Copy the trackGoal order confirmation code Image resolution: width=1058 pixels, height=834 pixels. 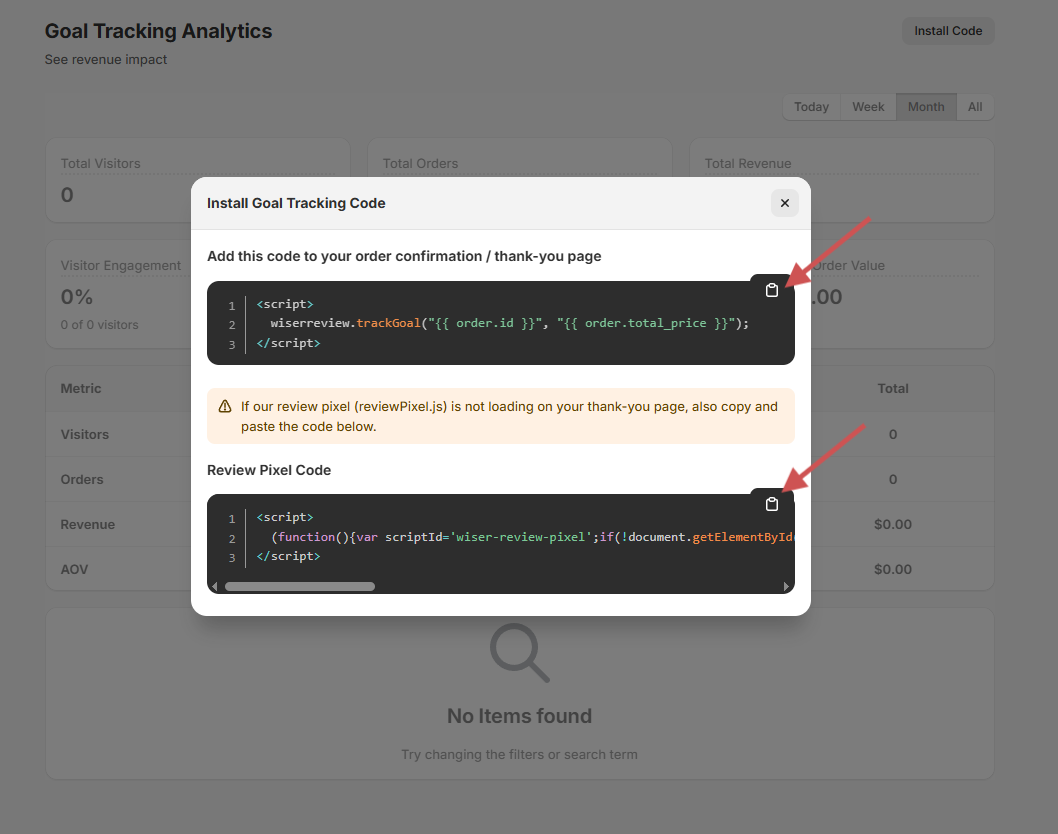pos(771,290)
